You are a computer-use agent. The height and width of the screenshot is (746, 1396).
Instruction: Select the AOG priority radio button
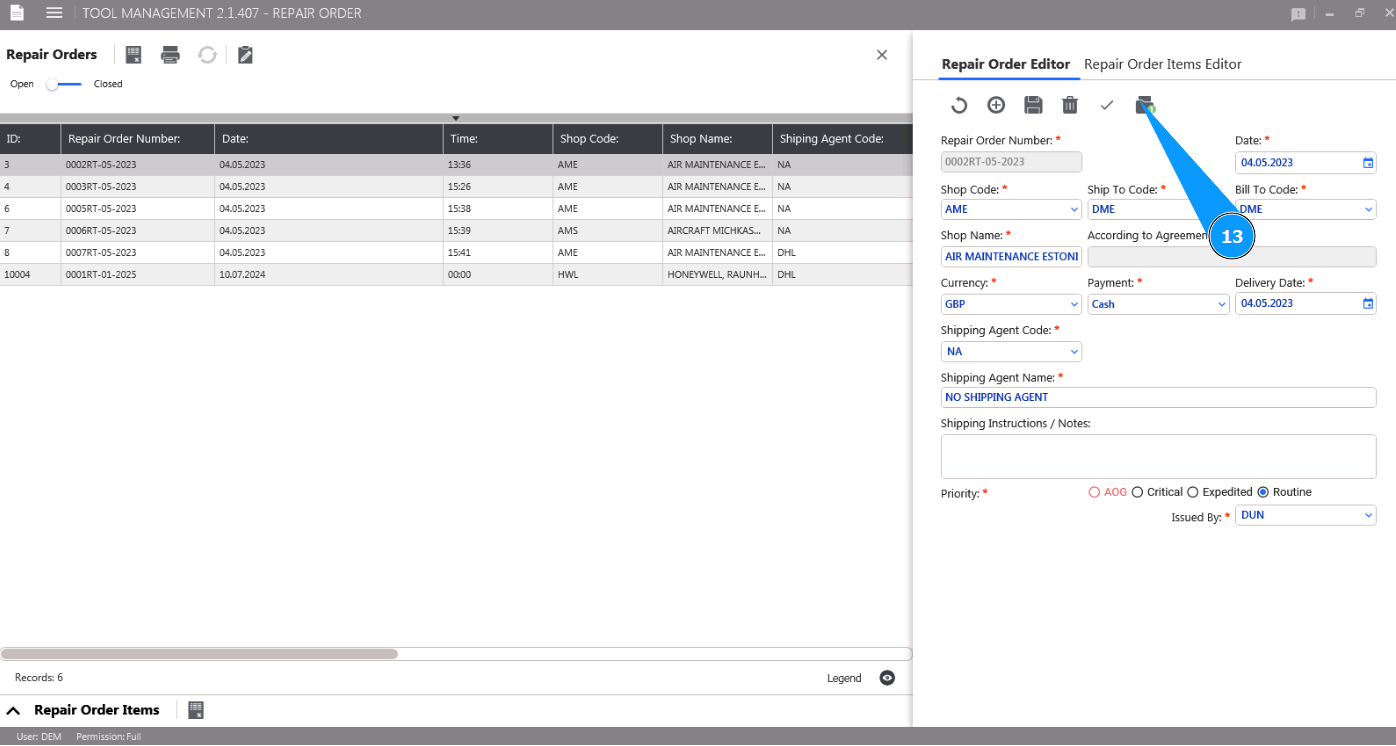[x=1094, y=492]
